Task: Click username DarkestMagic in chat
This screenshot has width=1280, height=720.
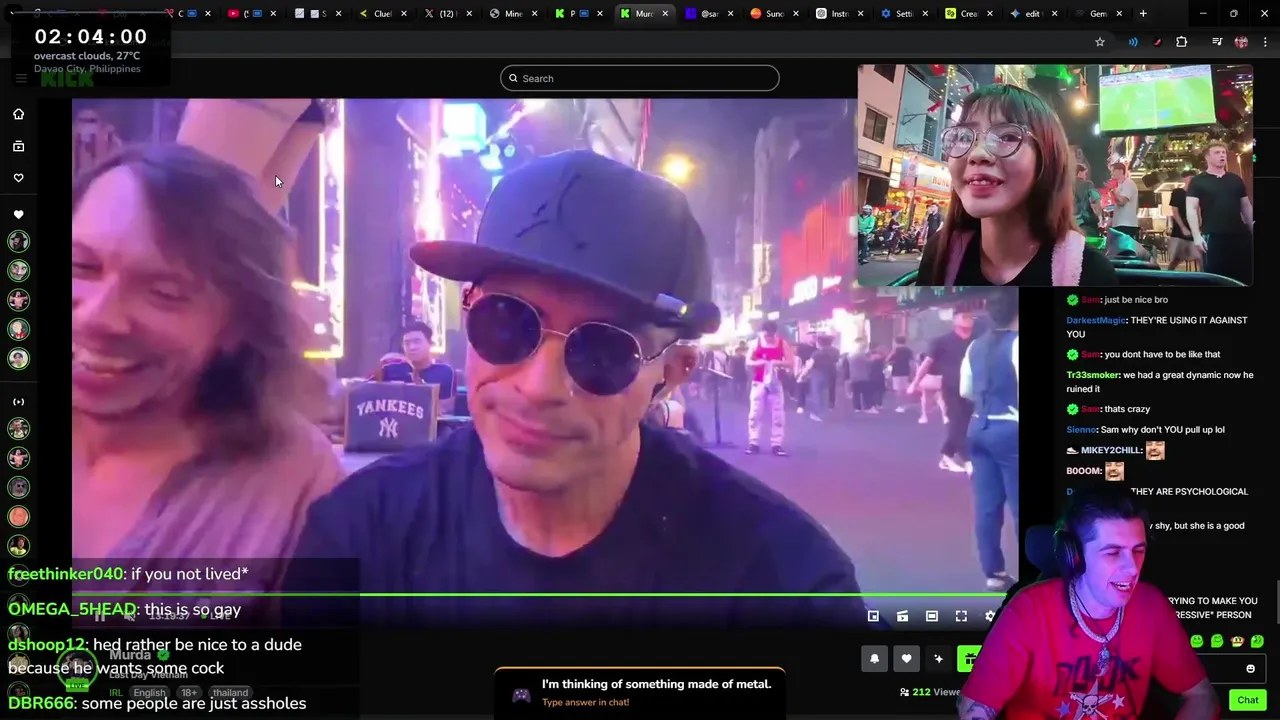Action: [x=1096, y=320]
